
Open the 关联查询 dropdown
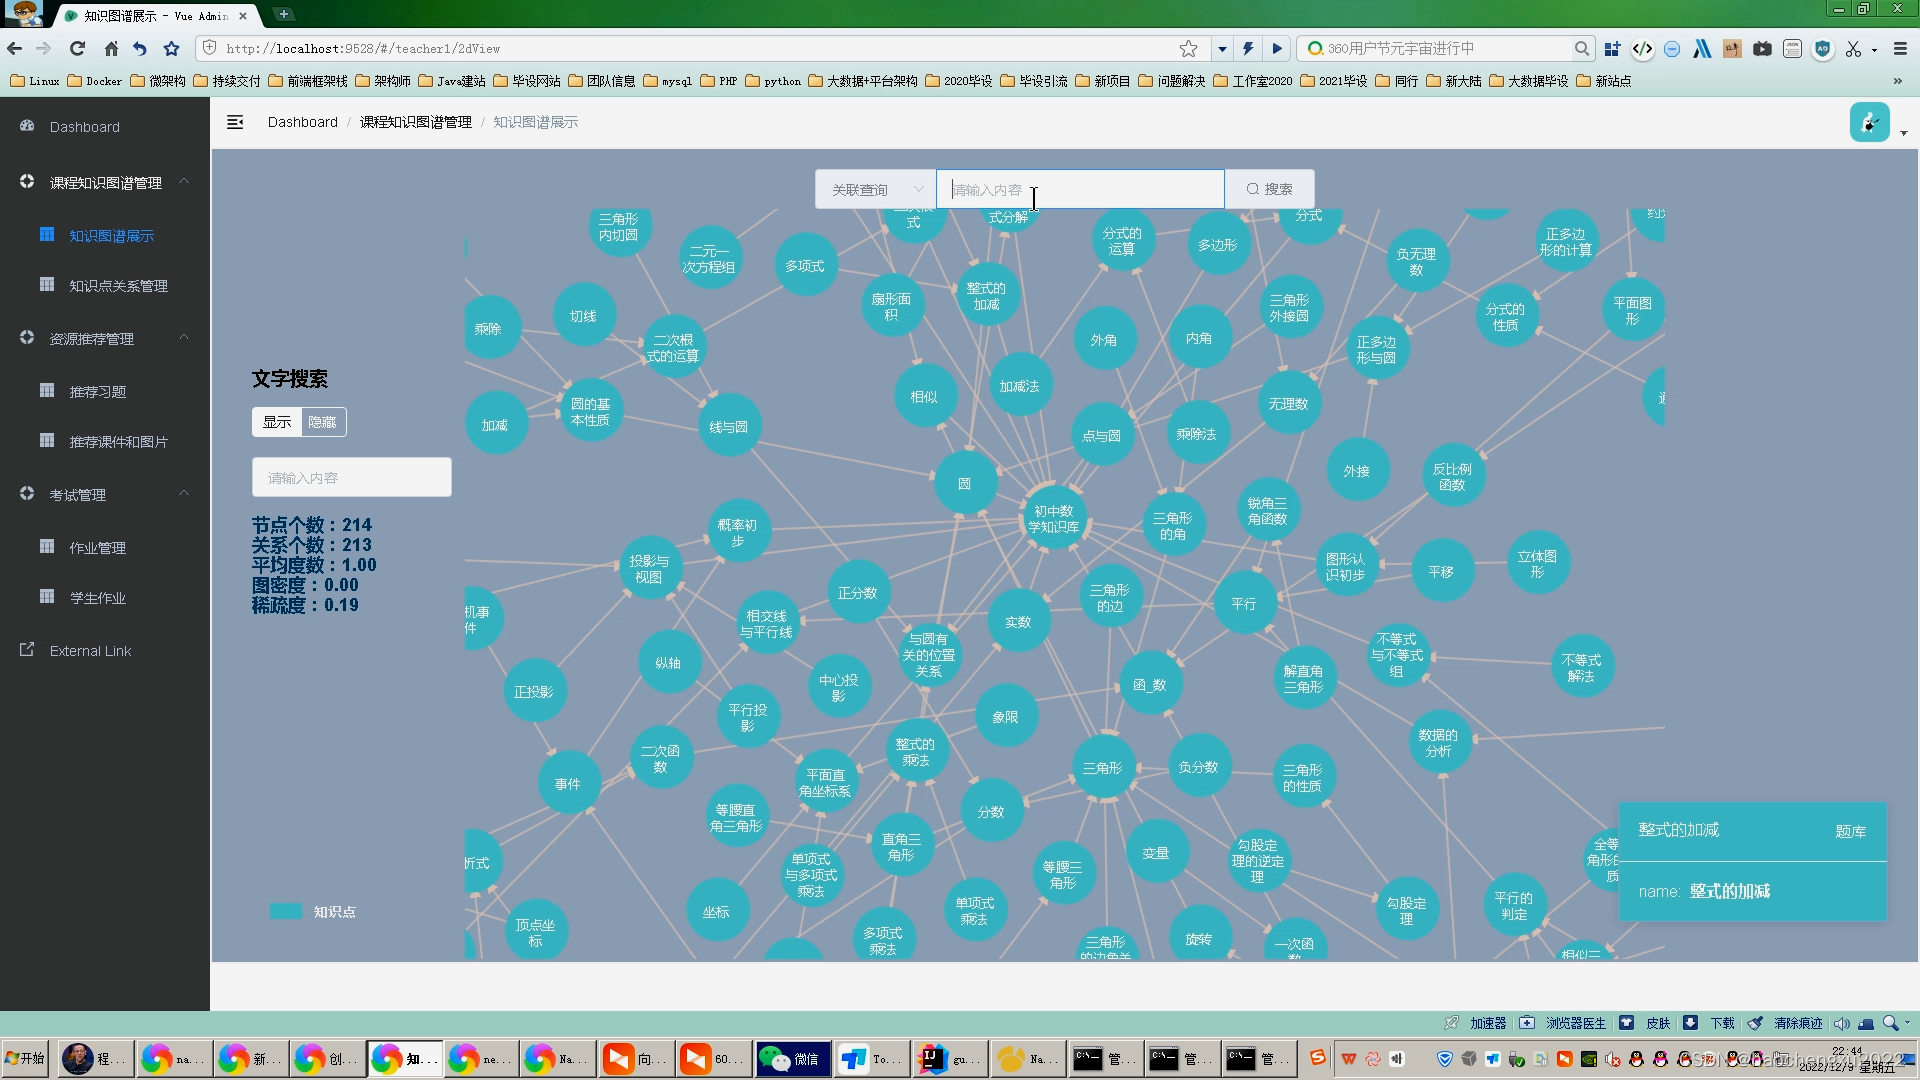[875, 189]
